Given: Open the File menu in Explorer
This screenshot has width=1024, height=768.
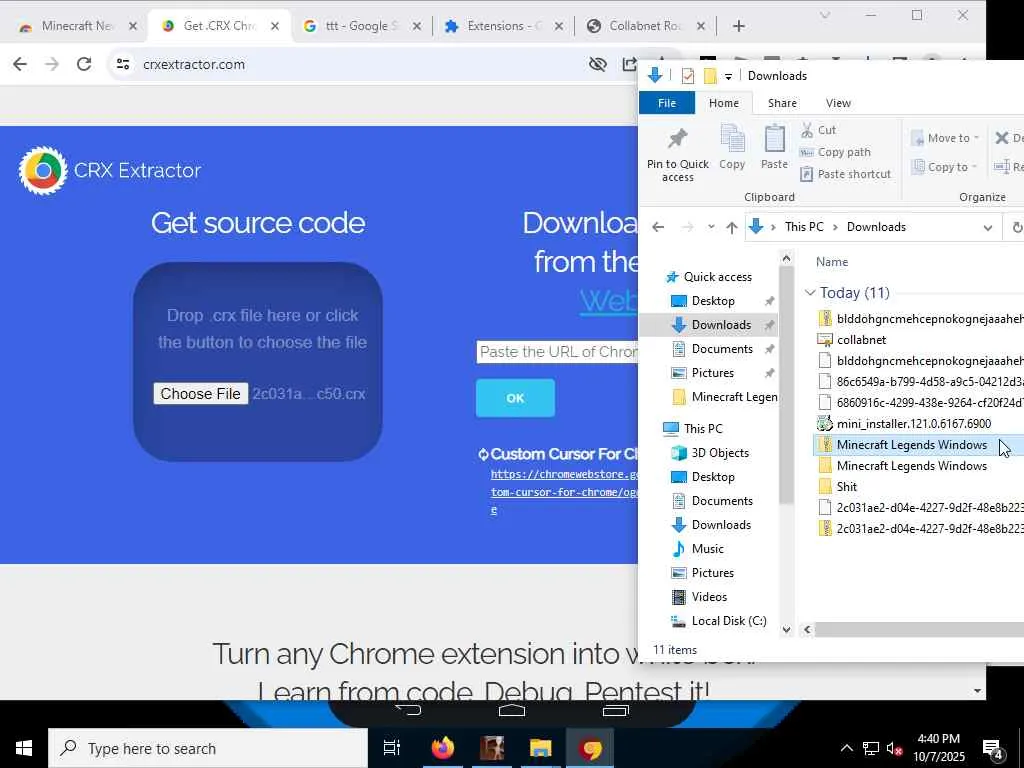Looking at the screenshot, I should point(667,103).
